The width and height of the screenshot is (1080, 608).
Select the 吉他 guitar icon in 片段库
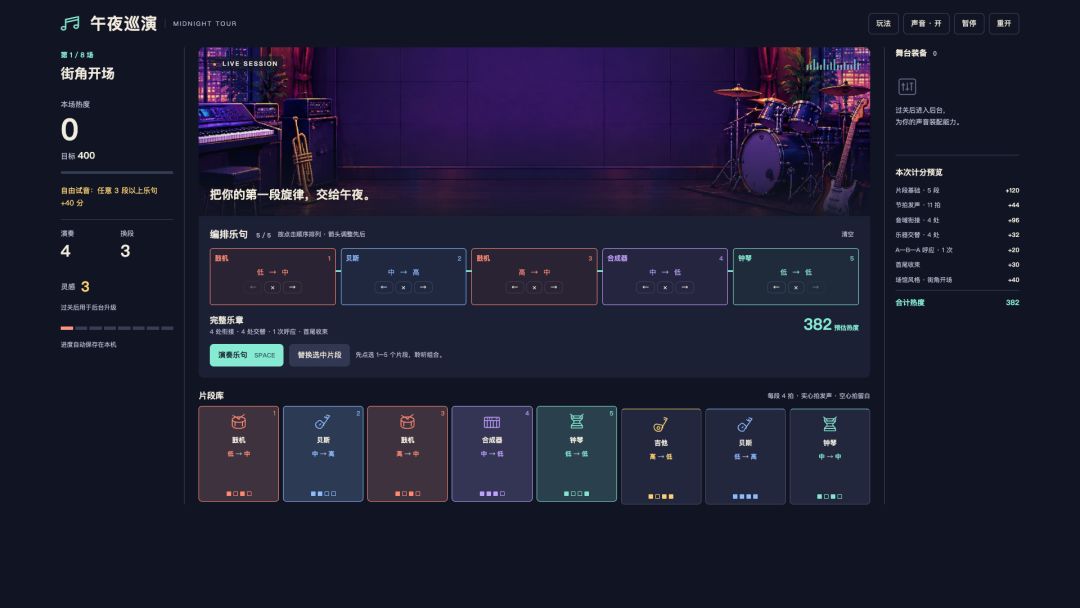(x=661, y=424)
